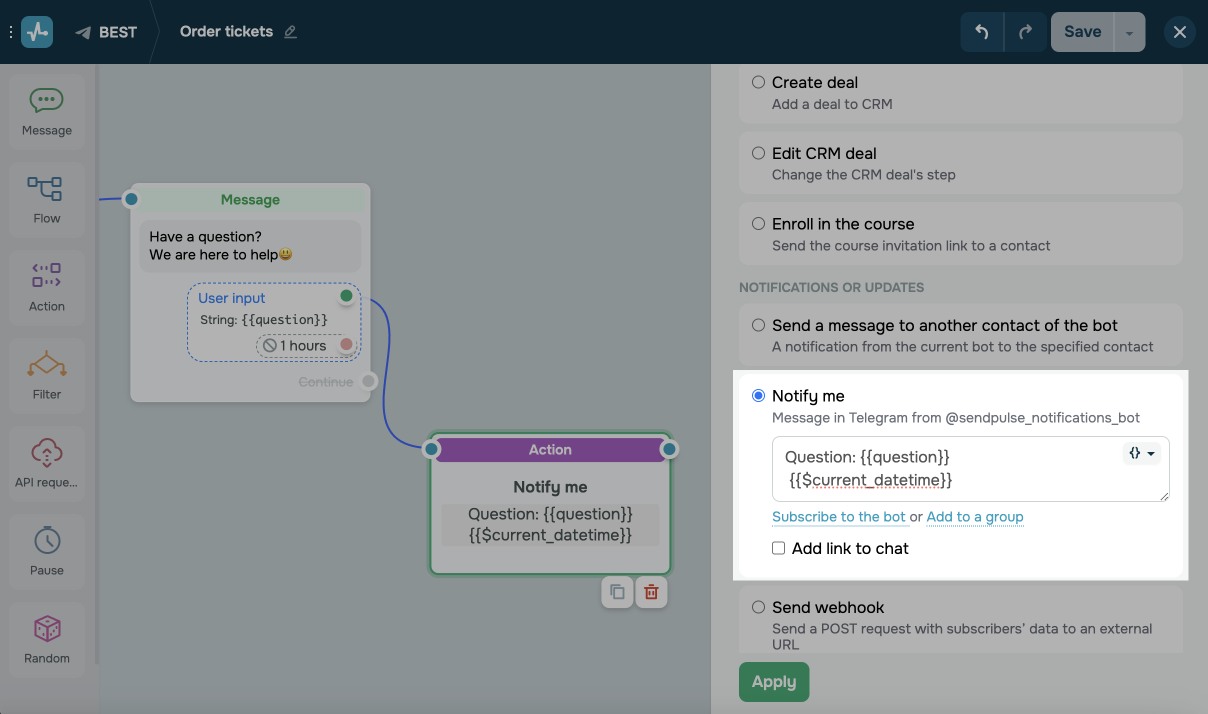1208x714 pixels.
Task: Select the Action block tool
Action: coord(46,287)
